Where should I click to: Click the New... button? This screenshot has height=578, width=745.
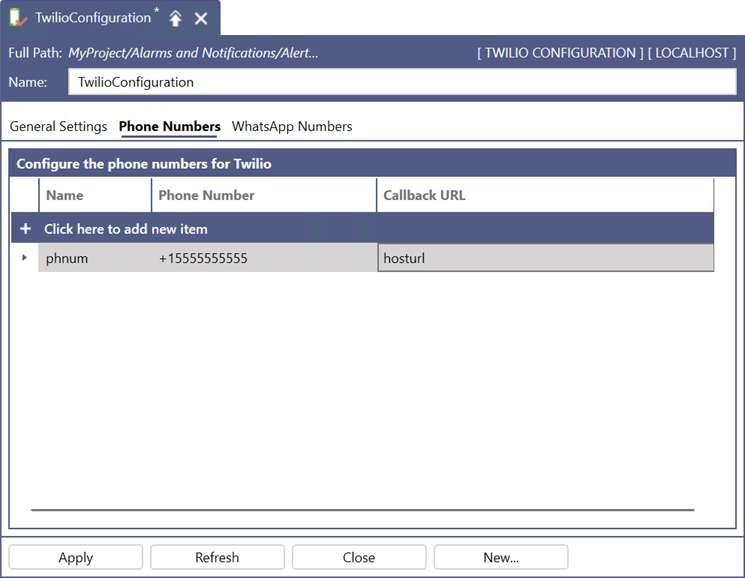(x=501, y=557)
